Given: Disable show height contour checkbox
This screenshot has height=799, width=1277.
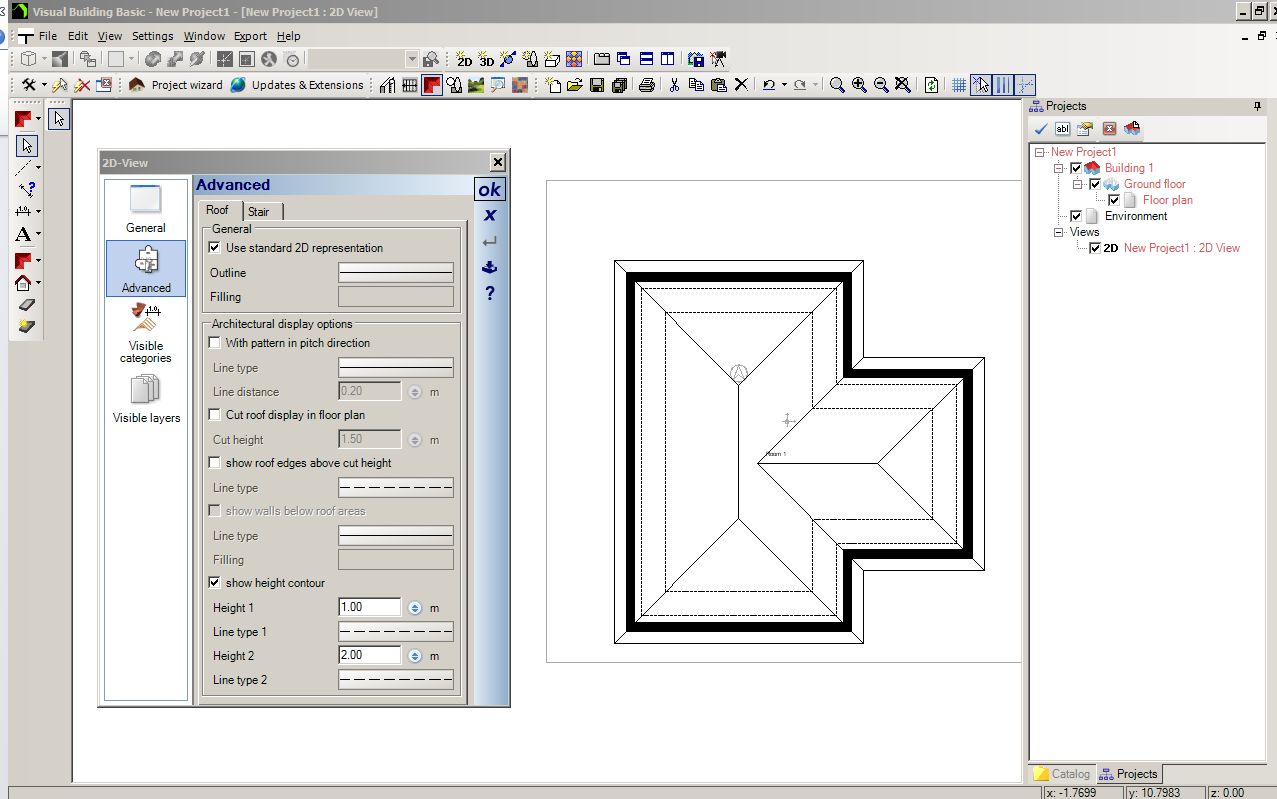Looking at the screenshot, I should coord(214,583).
